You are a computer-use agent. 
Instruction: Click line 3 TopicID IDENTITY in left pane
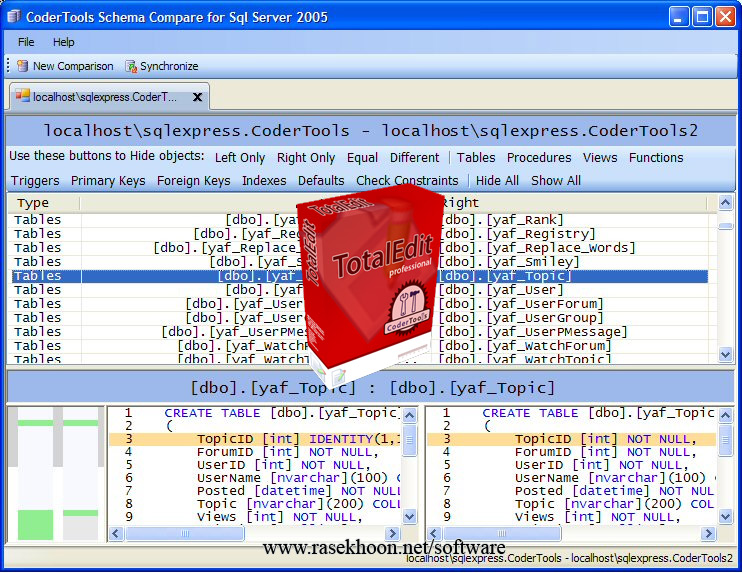pos(256,439)
